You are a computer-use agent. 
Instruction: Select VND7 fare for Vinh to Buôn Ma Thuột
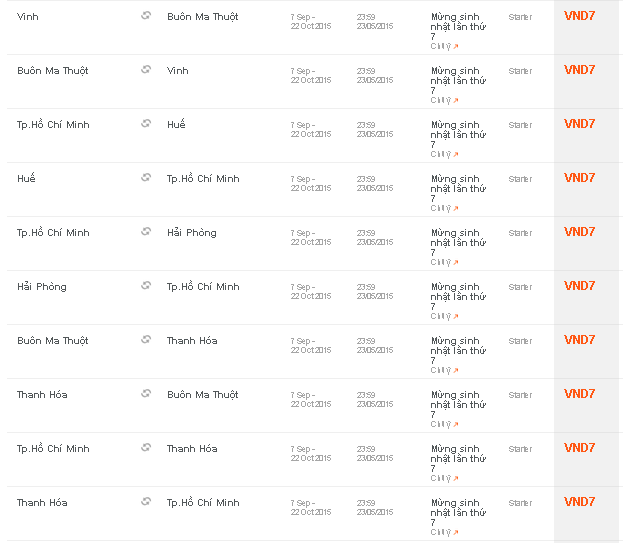point(579,16)
